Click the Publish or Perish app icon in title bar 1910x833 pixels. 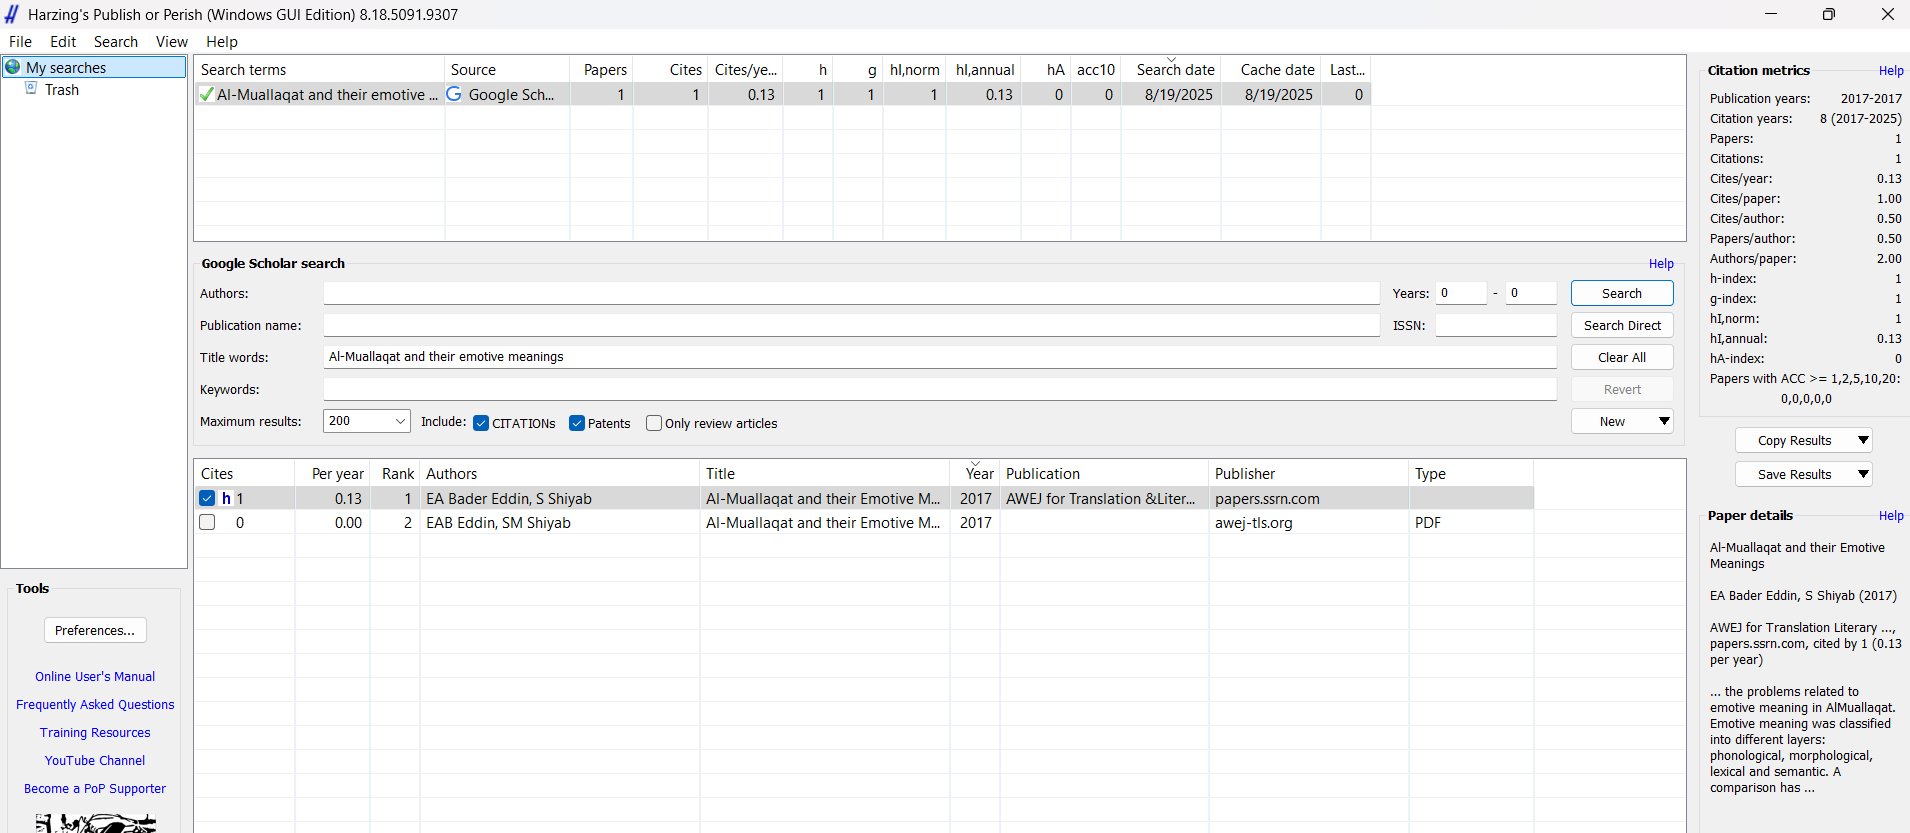tap(12, 14)
